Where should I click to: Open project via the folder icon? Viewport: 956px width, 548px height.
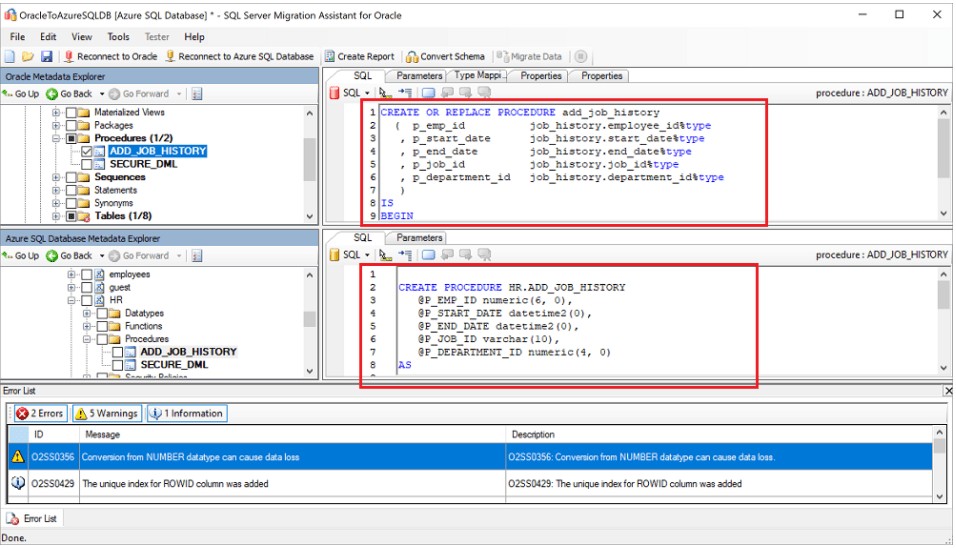28,57
